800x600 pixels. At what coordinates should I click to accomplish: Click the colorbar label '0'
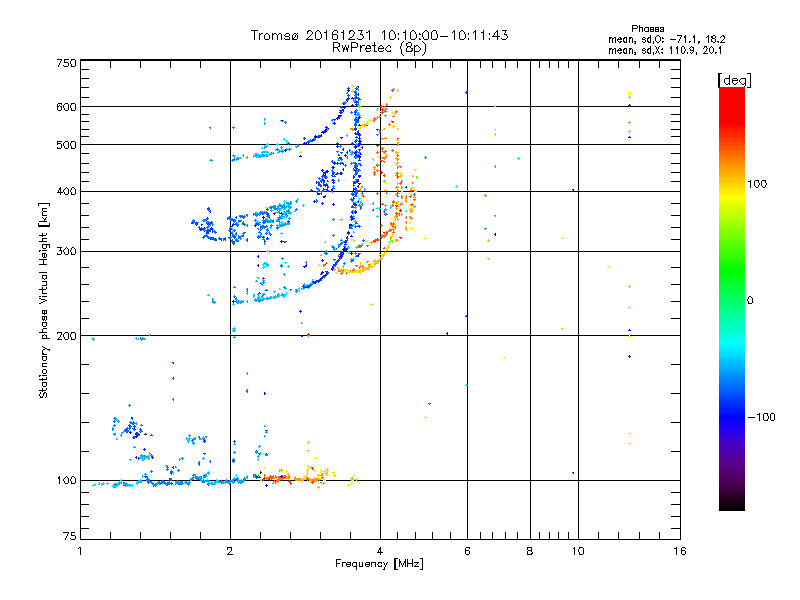[750, 301]
